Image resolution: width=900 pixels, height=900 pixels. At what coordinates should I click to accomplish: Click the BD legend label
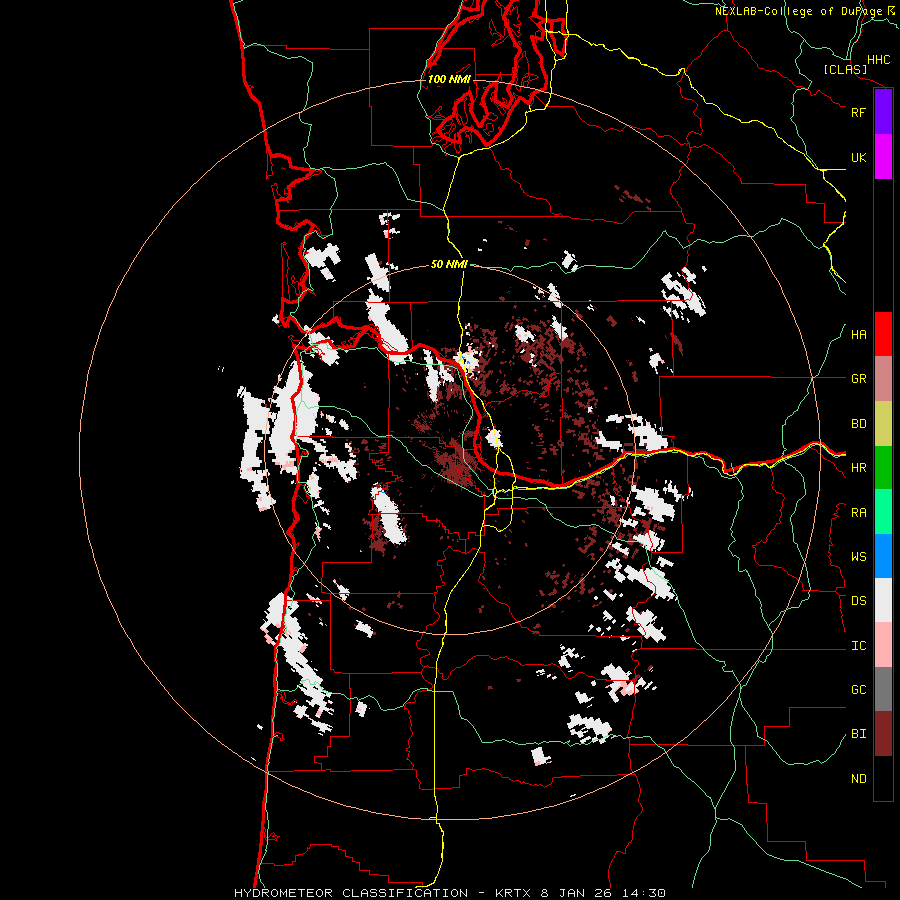pos(858,424)
